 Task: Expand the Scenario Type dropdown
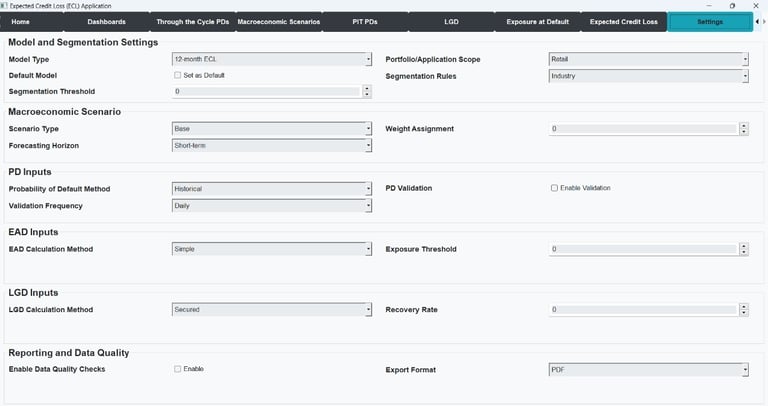pyautogui.click(x=271, y=129)
